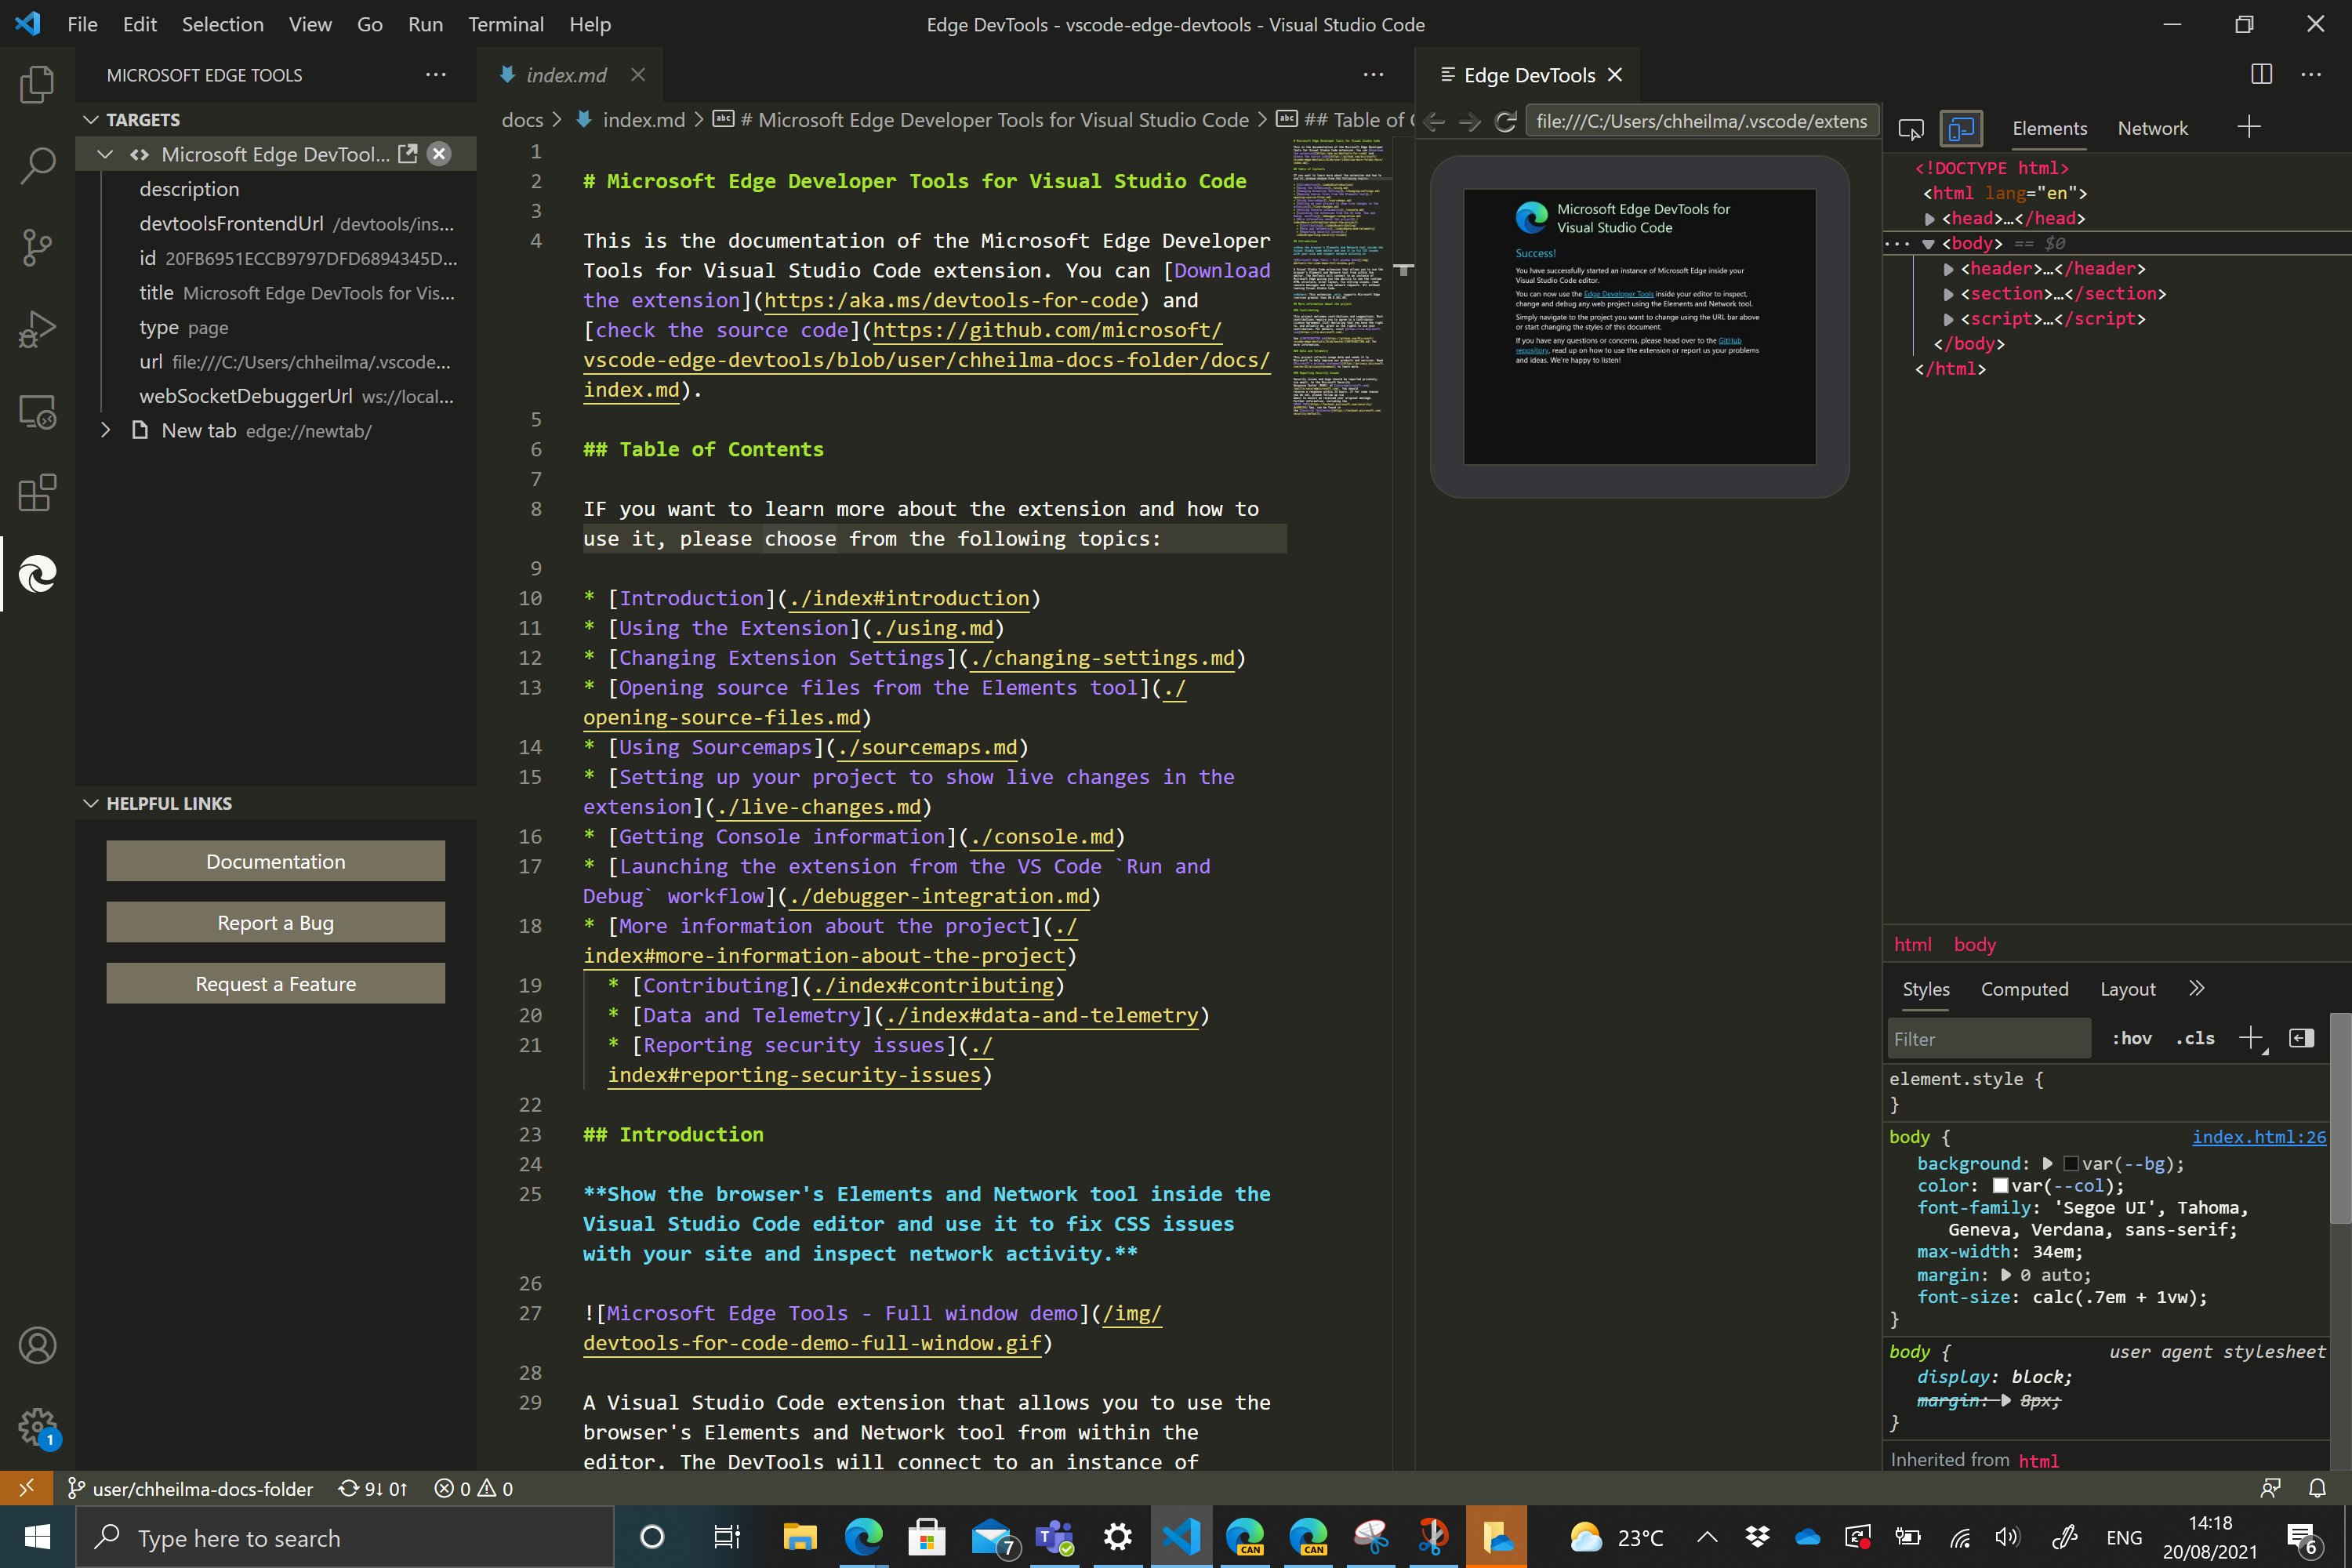This screenshot has height=1568, width=2352.
Task: Open the Terminal menu
Action: coord(505,24)
